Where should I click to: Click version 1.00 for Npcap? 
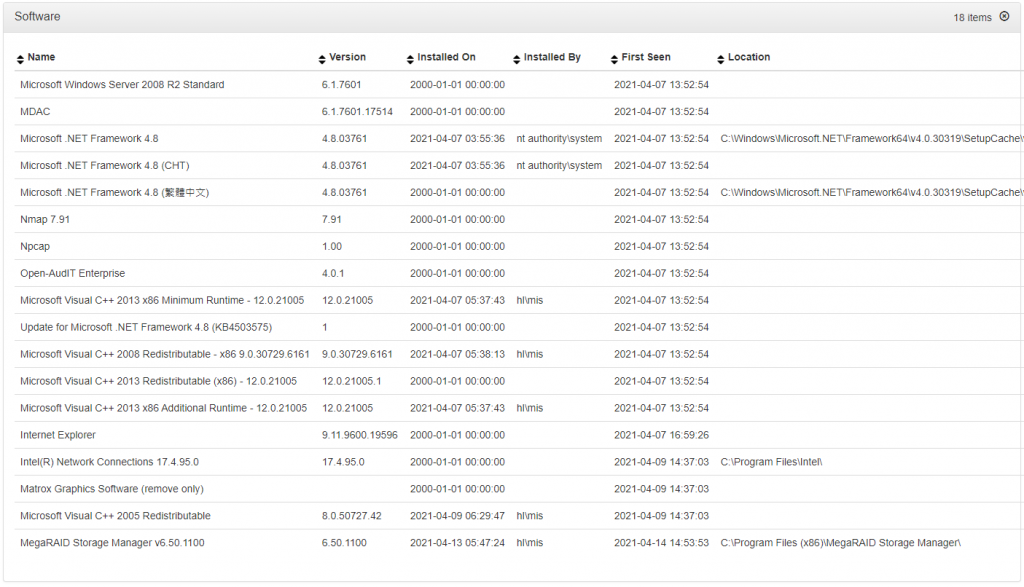(332, 246)
